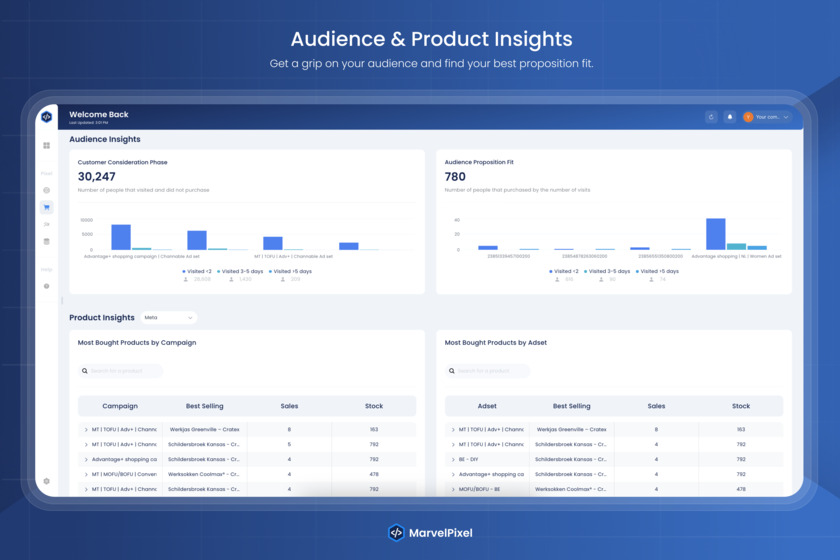The image size is (840, 560).
Task: Expand adset row 'BE - DIY'
Action: click(x=453, y=460)
